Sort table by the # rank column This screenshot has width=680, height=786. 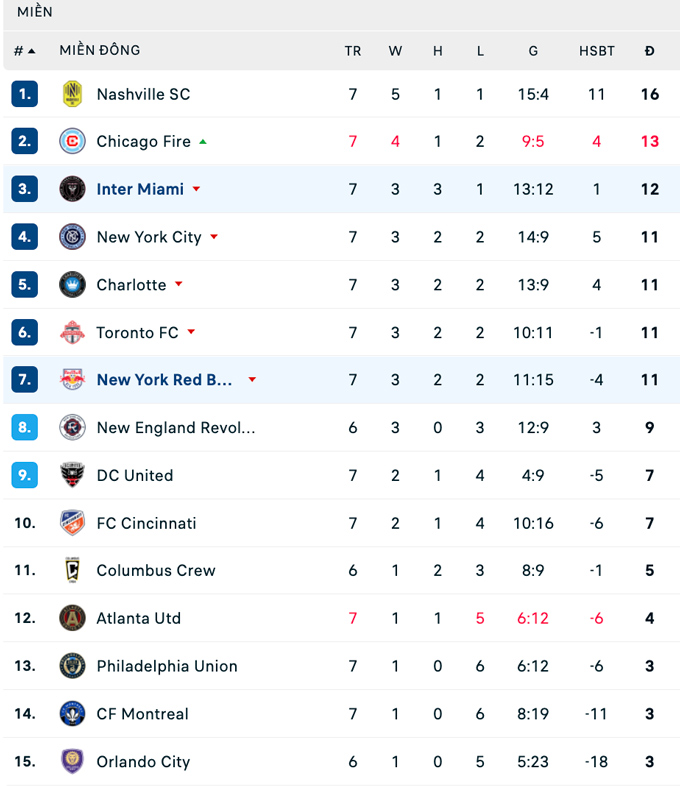(24, 51)
